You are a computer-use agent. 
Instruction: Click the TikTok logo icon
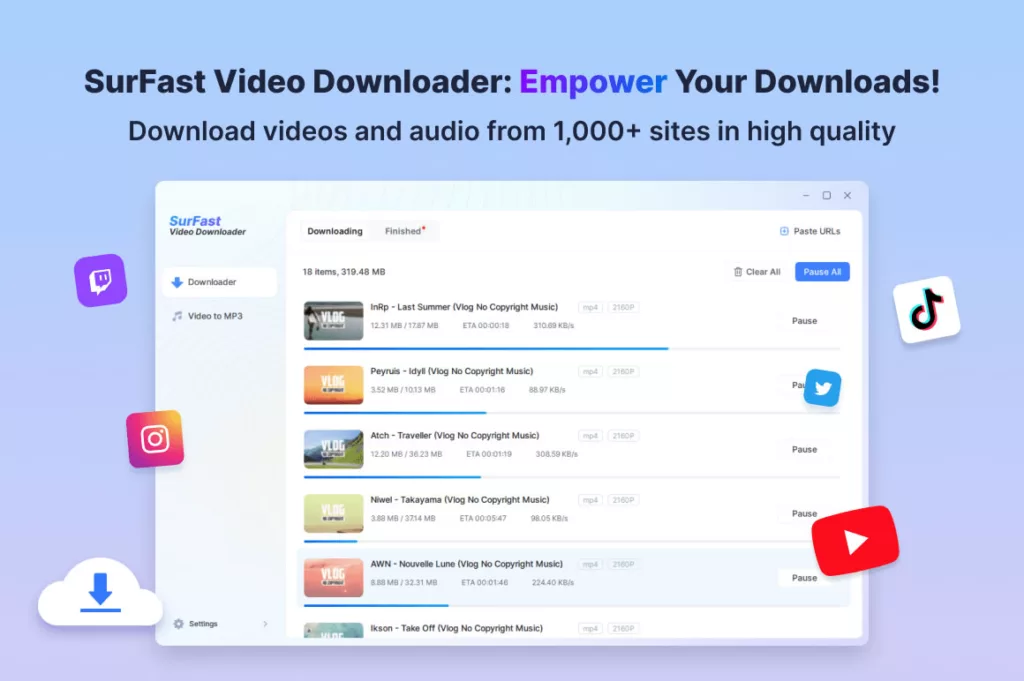(x=927, y=309)
